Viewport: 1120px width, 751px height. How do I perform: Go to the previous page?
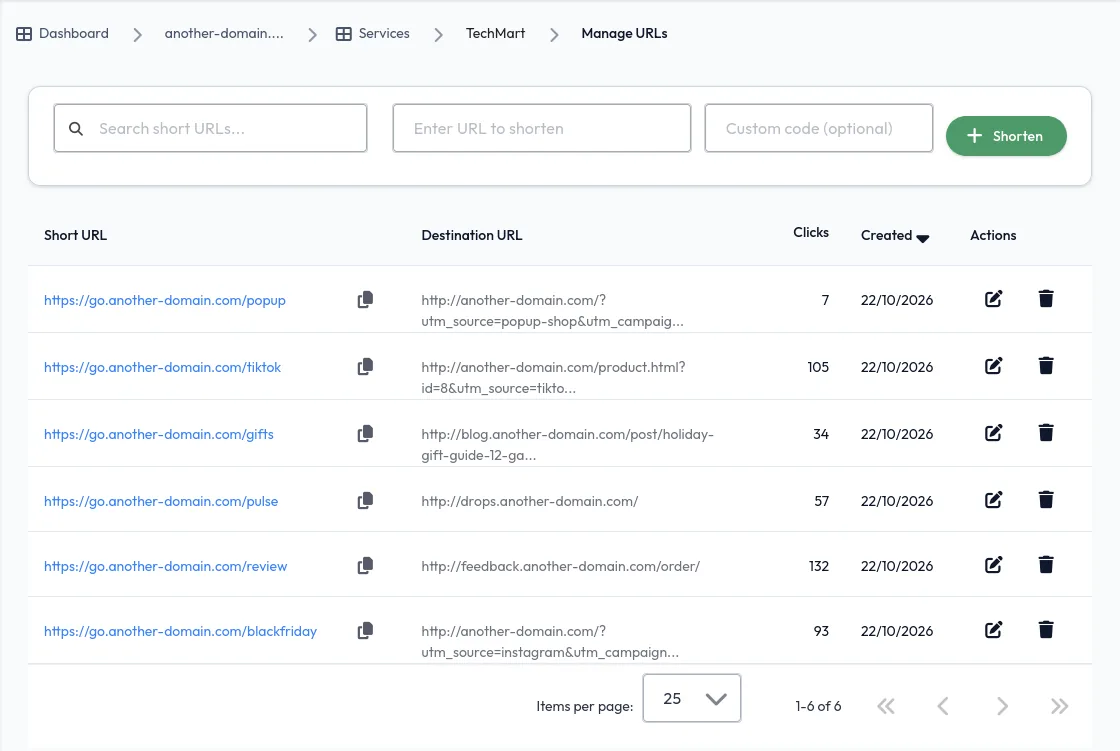pos(943,706)
